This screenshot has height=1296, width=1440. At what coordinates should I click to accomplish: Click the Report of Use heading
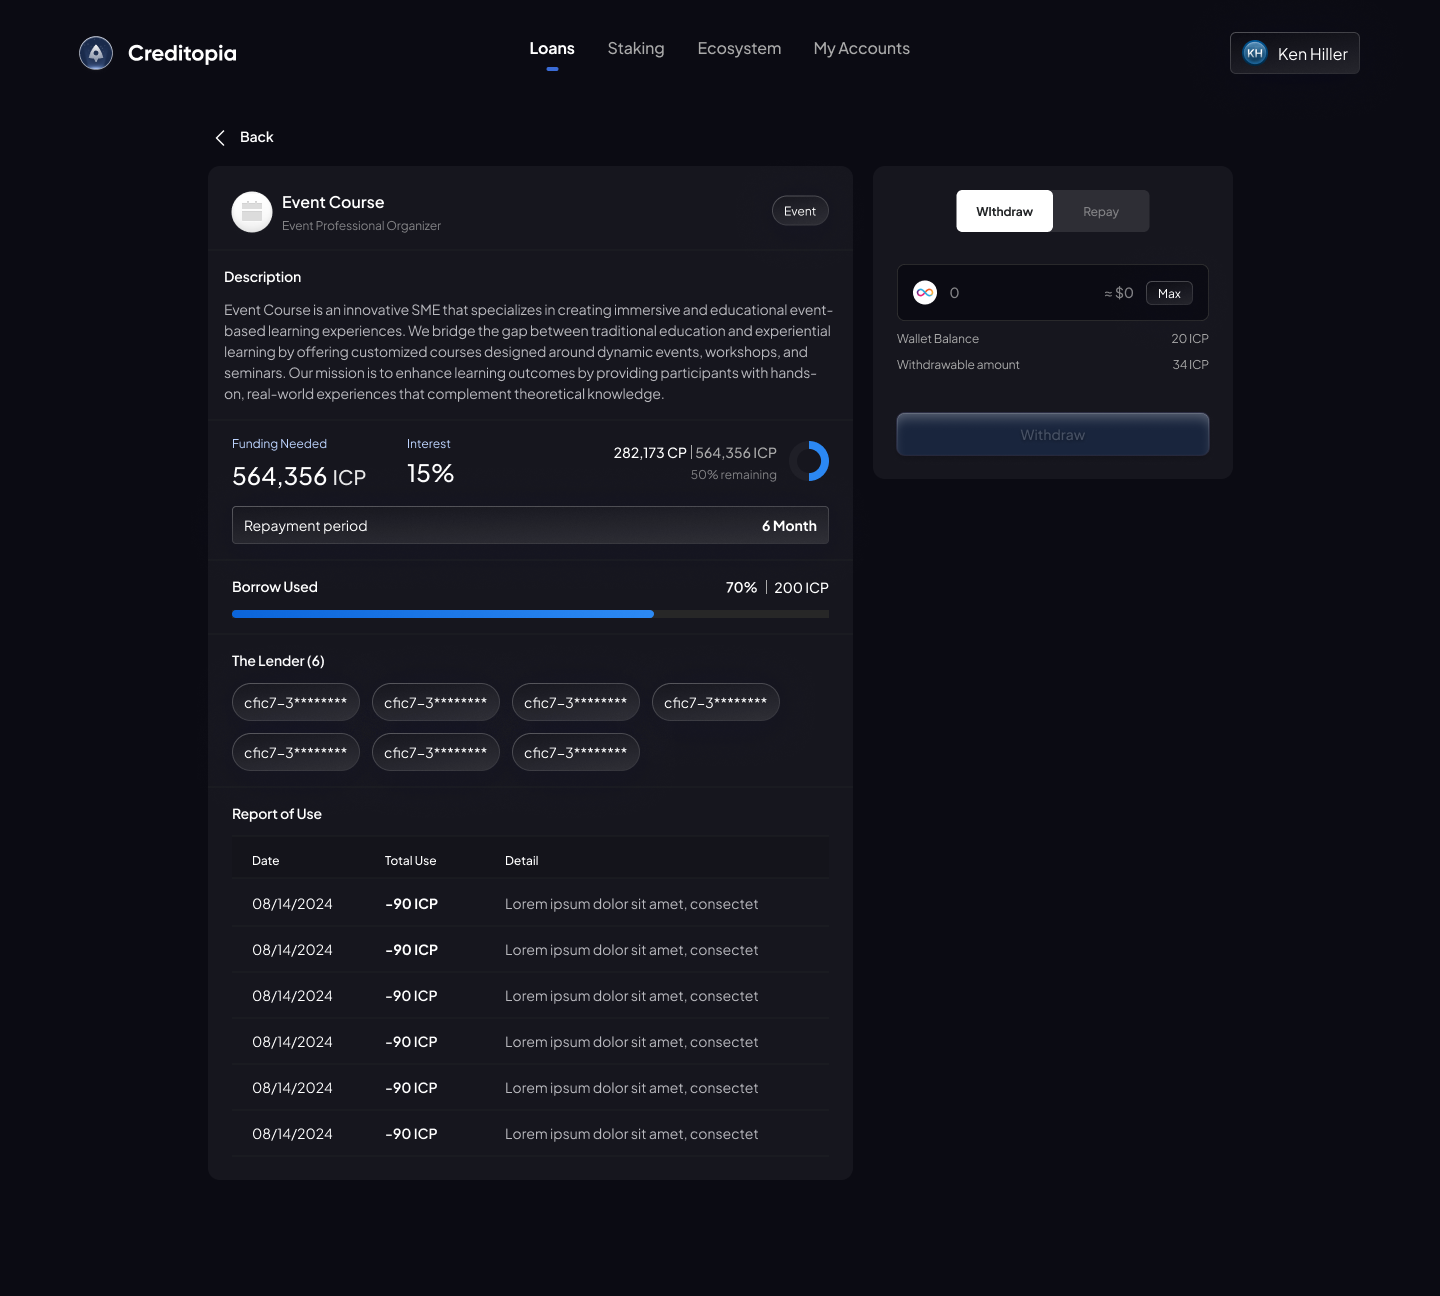tap(277, 814)
